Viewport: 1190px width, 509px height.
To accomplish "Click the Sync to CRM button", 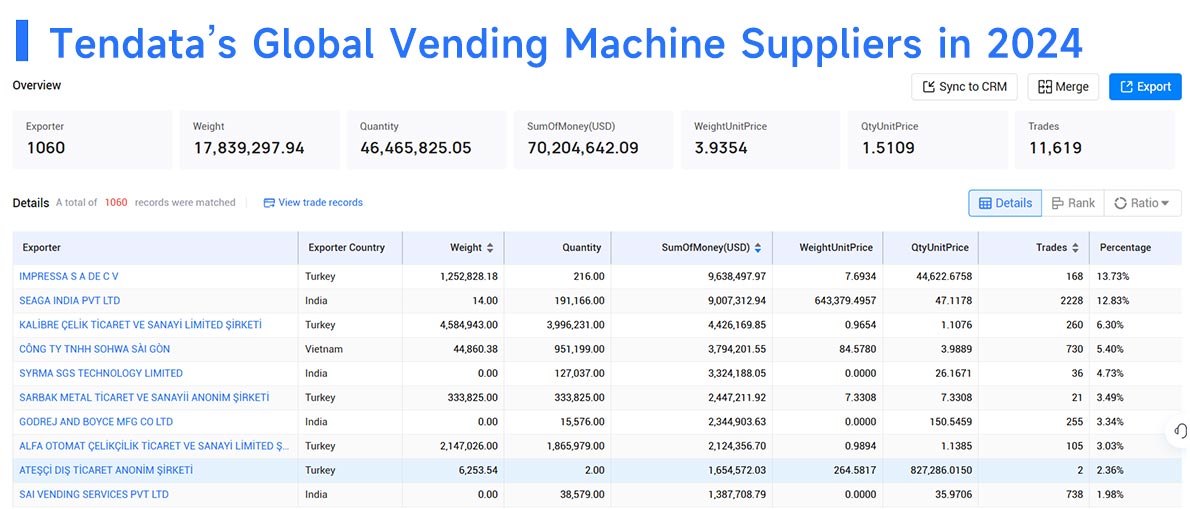I will 964,86.
